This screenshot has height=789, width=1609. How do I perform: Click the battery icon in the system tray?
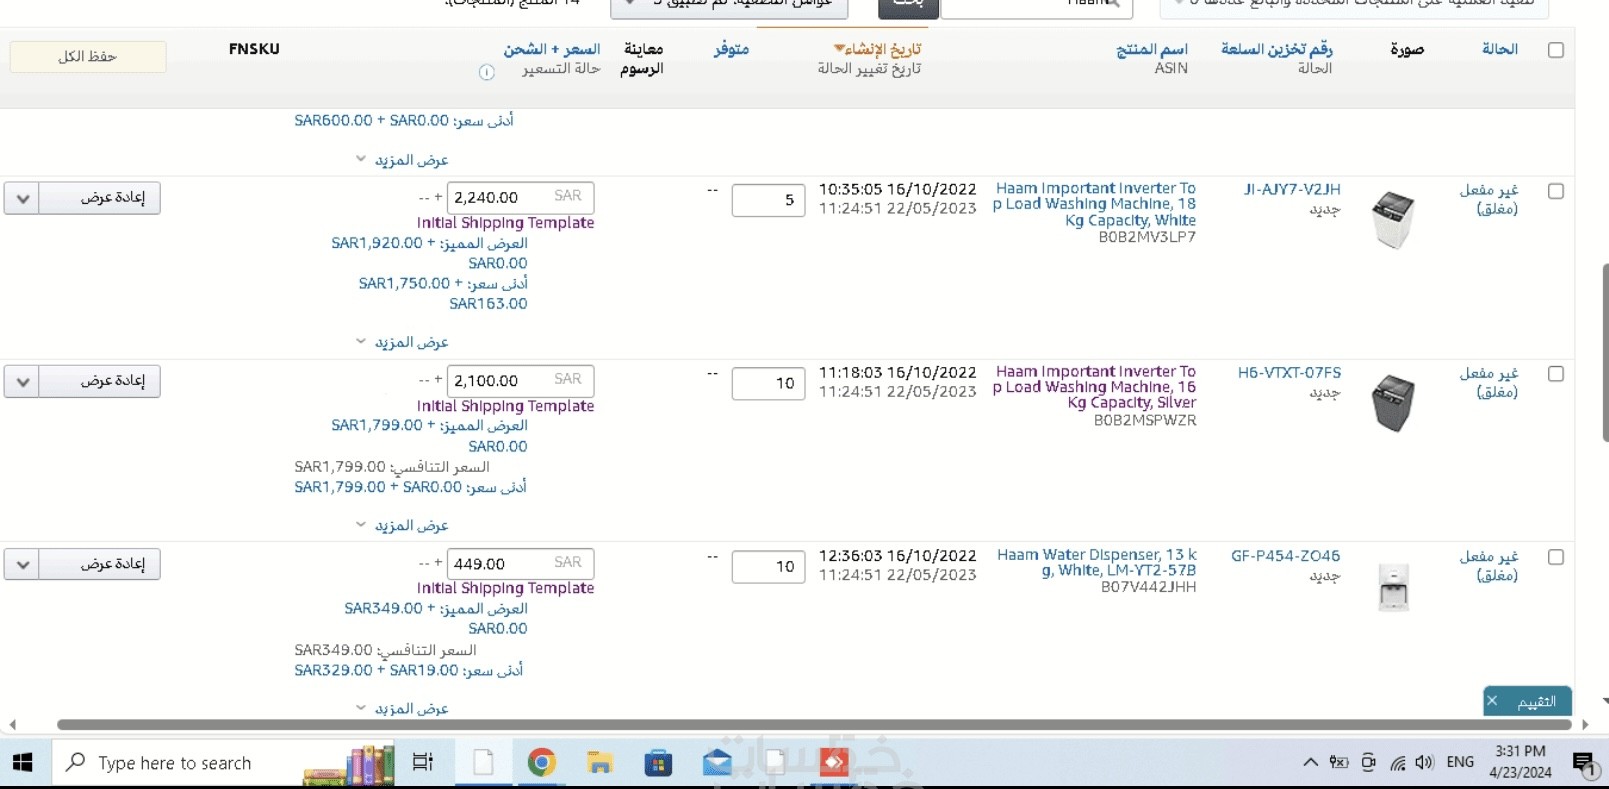[1338, 763]
